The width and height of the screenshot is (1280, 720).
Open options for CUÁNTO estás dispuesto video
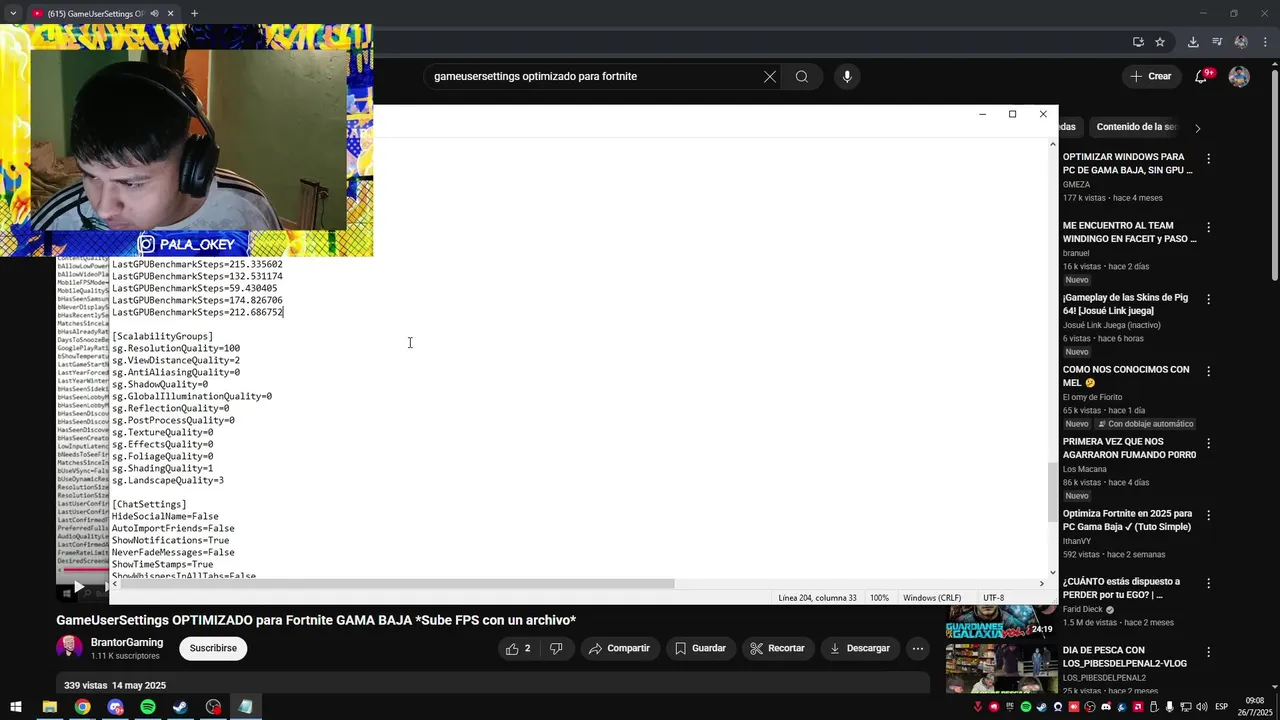[x=1208, y=583]
